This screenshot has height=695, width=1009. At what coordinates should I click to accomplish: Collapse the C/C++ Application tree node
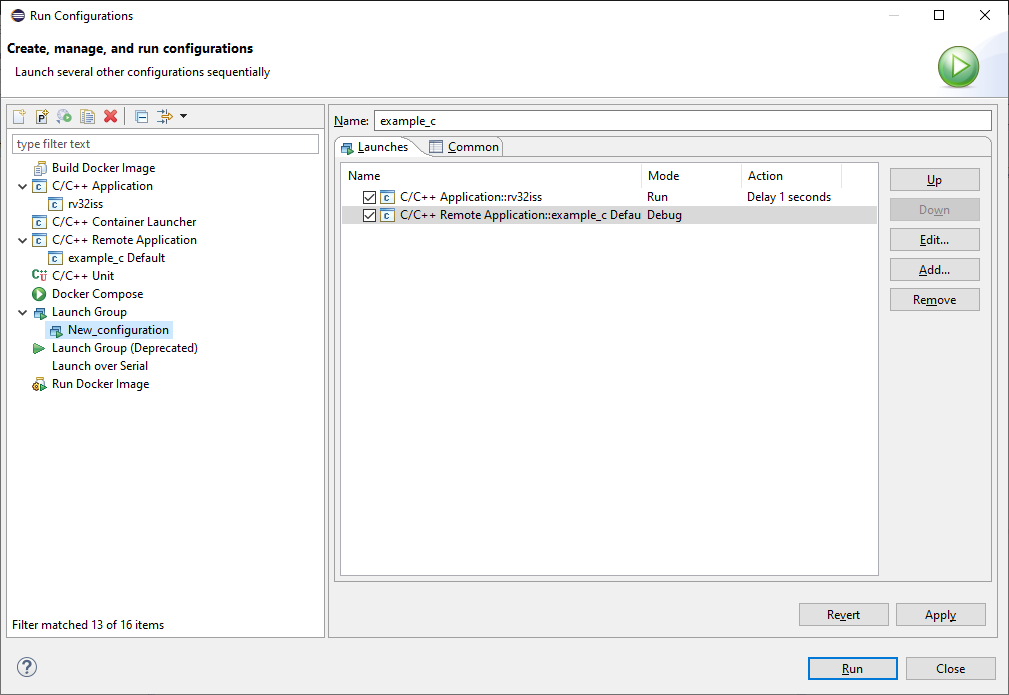pos(23,186)
